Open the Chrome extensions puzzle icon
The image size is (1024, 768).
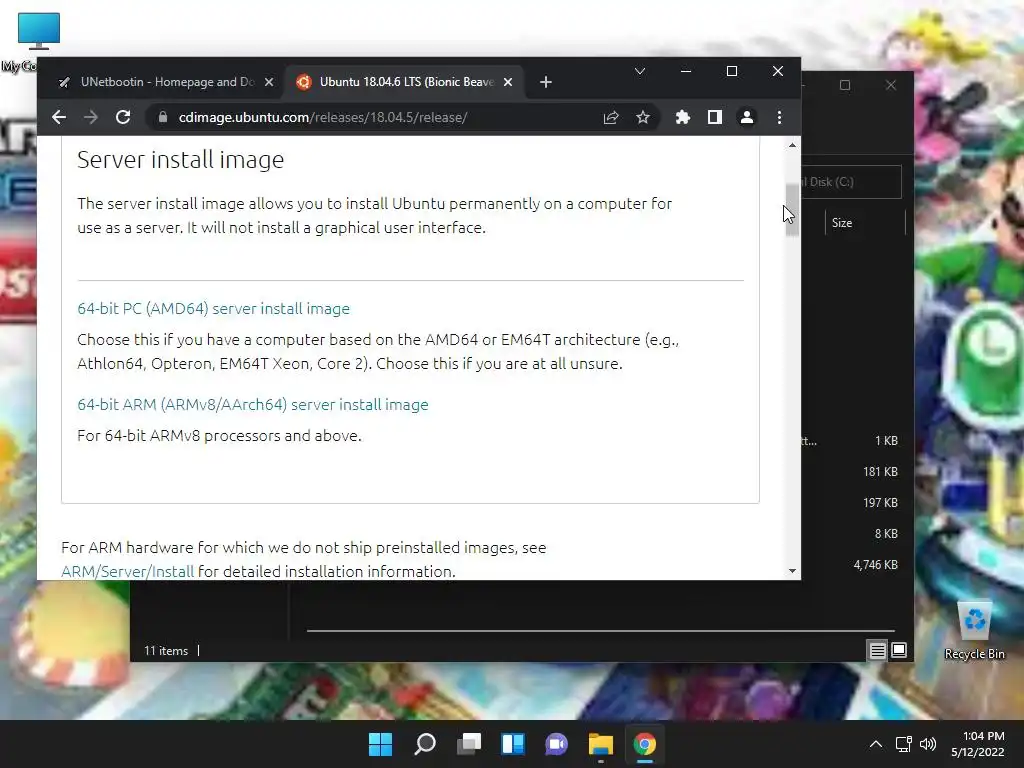[x=682, y=118]
